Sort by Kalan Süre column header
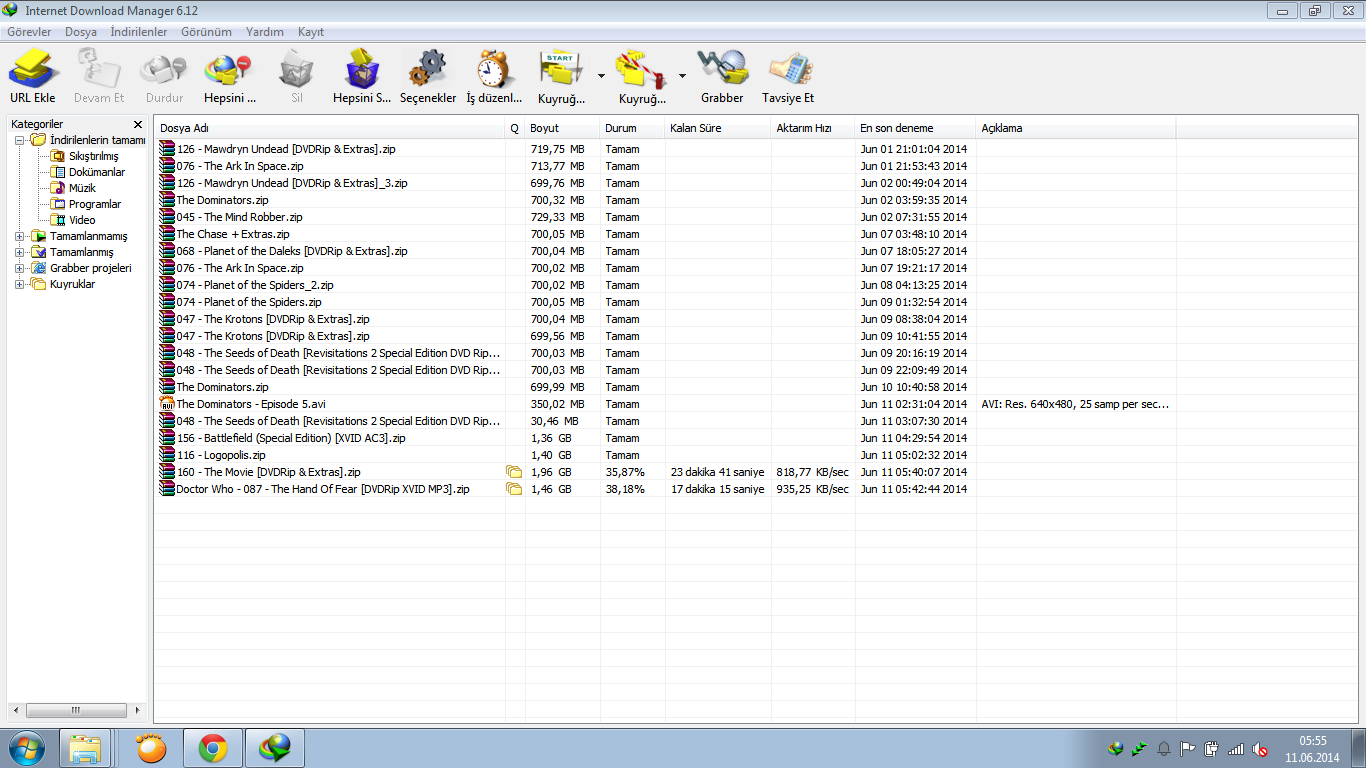 pos(718,128)
